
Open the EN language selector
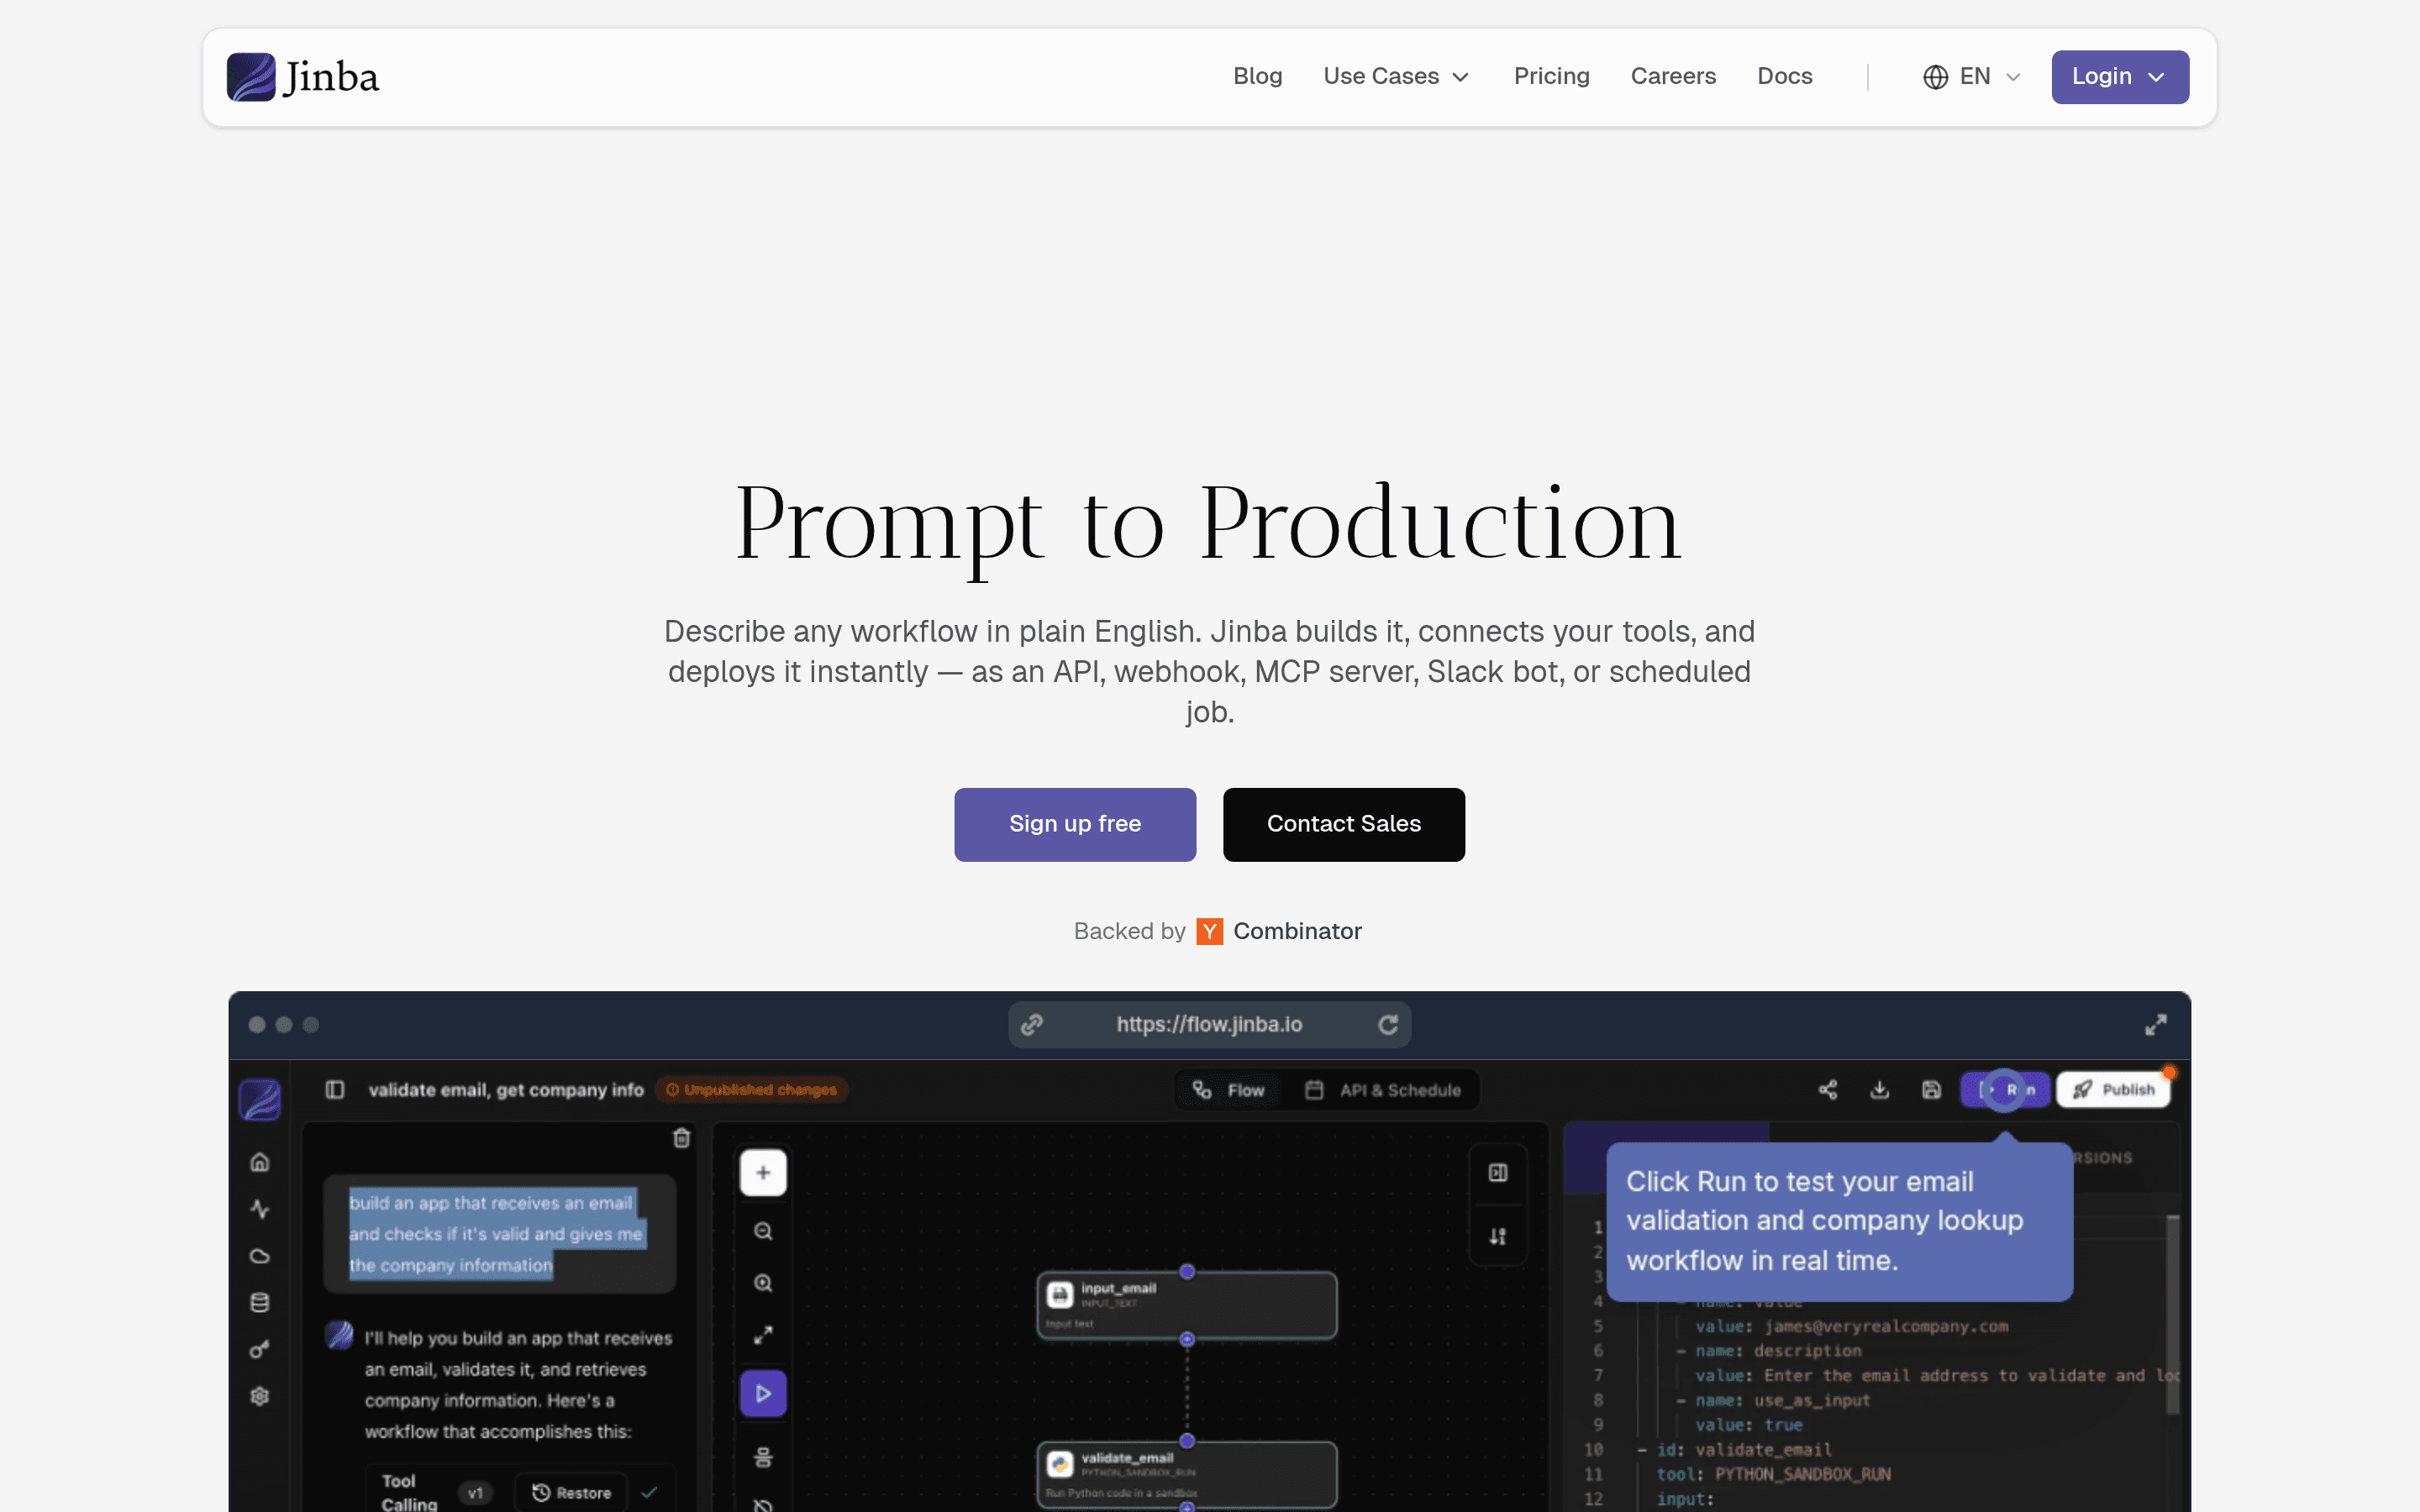click(x=1969, y=76)
